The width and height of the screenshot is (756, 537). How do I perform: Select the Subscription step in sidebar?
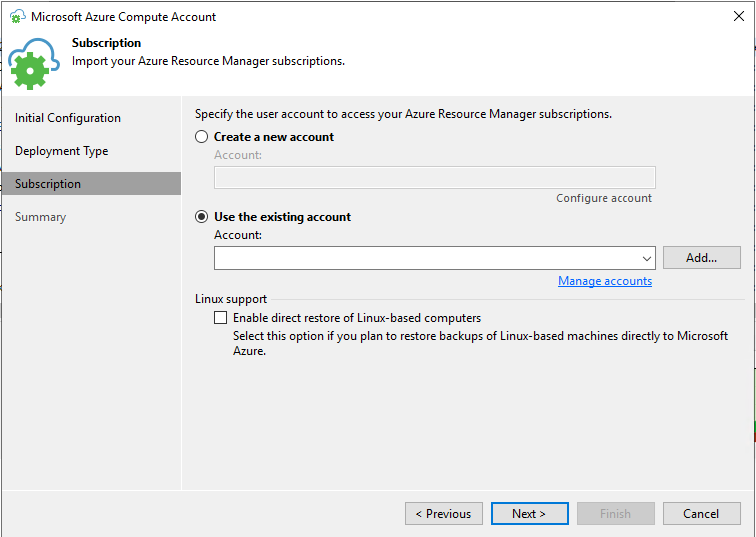click(48, 184)
